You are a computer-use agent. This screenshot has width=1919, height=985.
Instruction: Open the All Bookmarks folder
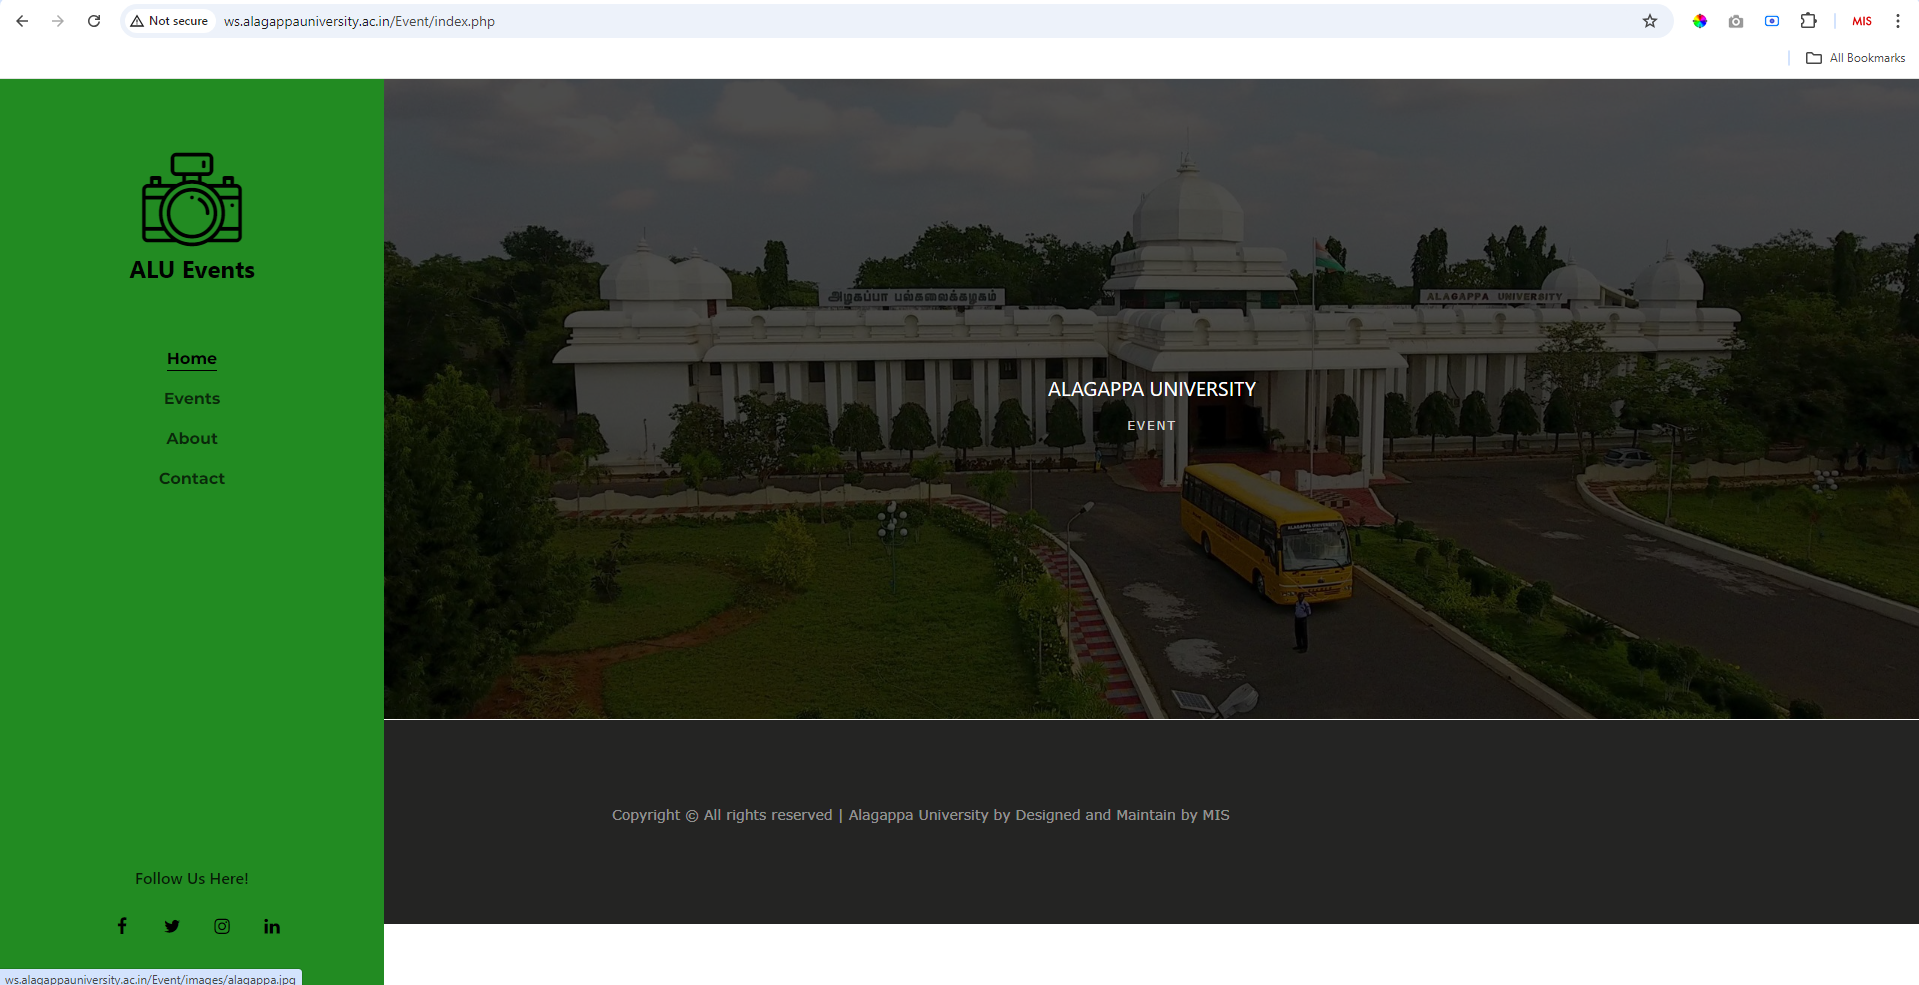(1855, 58)
